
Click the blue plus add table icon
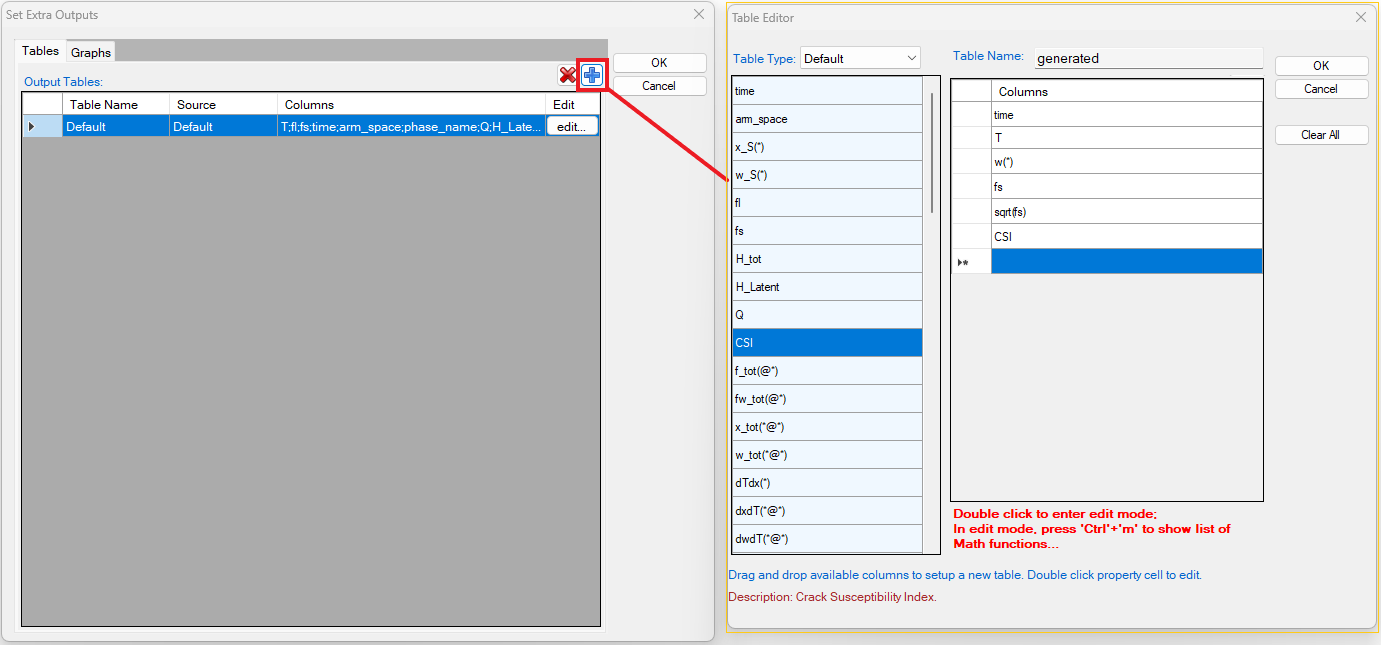pyautogui.click(x=592, y=75)
